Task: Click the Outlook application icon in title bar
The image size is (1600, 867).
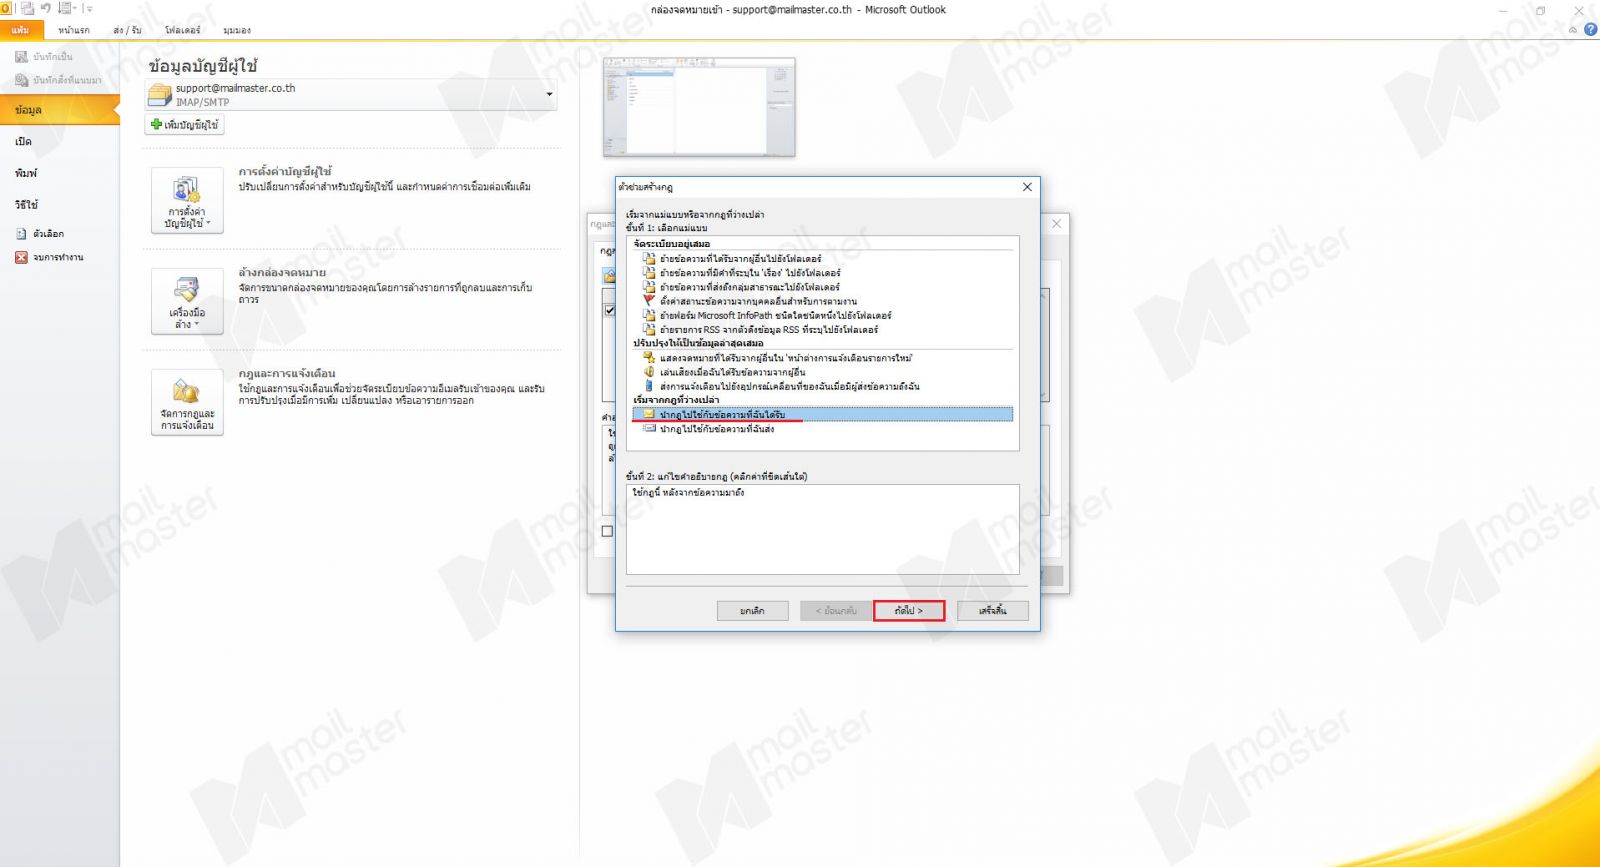Action: click(7, 9)
